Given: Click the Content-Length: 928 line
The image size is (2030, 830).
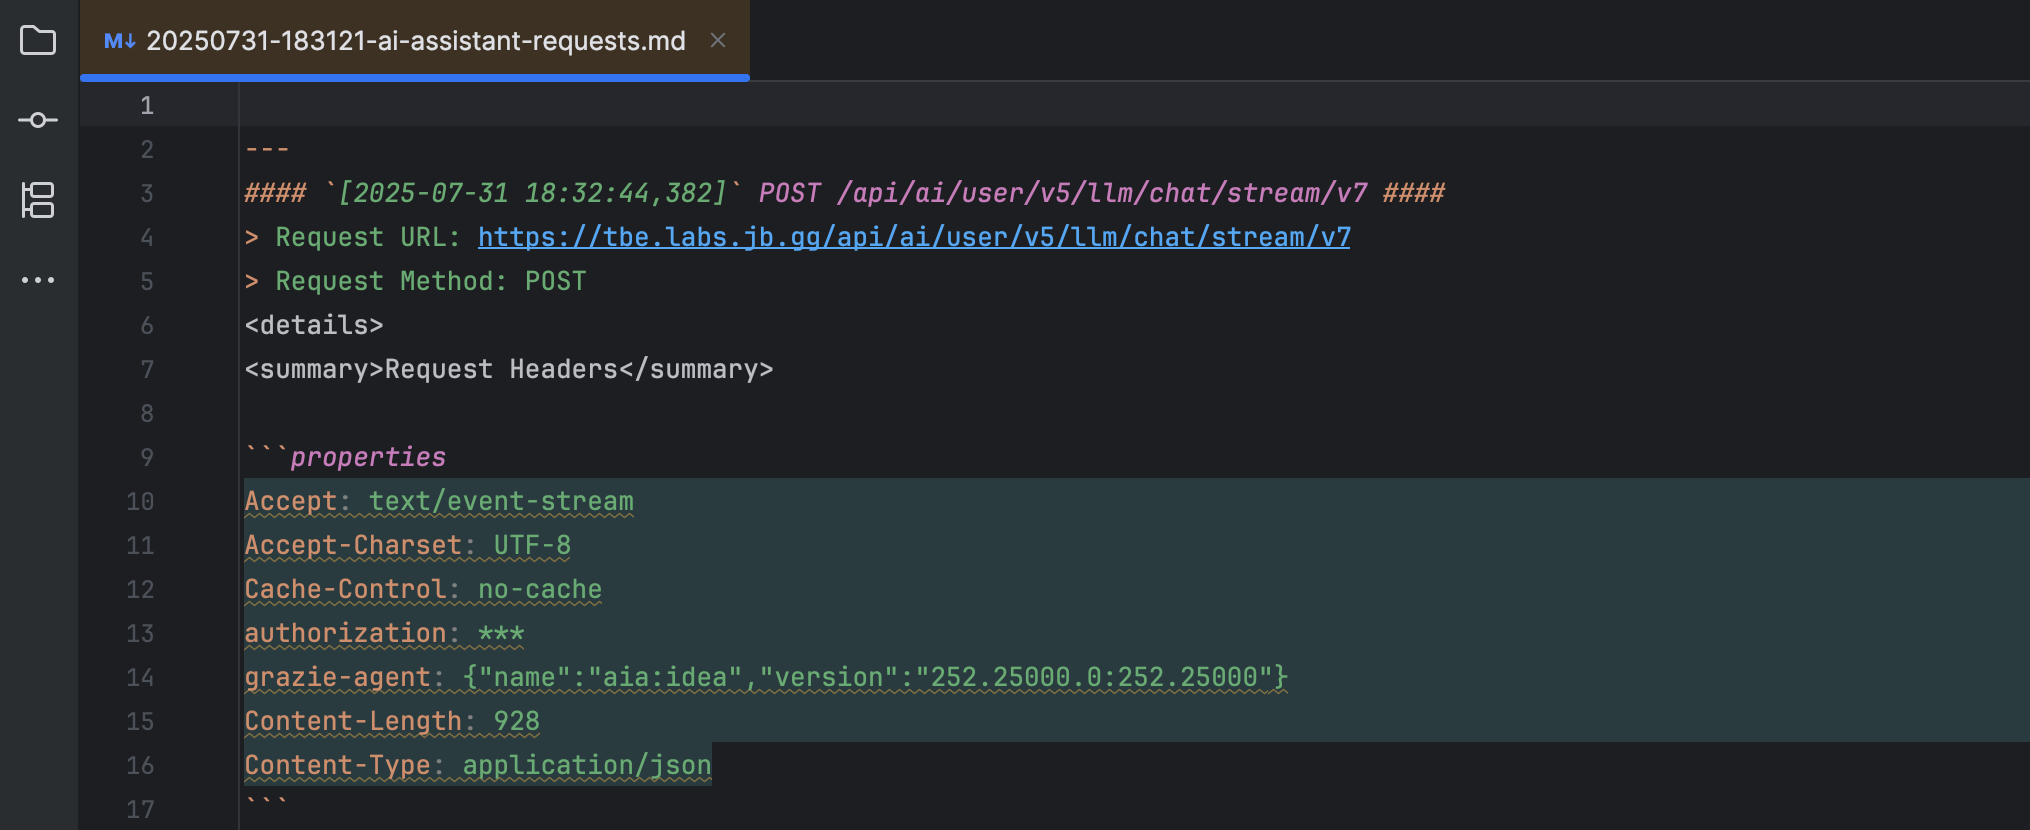Looking at the screenshot, I should [391, 721].
